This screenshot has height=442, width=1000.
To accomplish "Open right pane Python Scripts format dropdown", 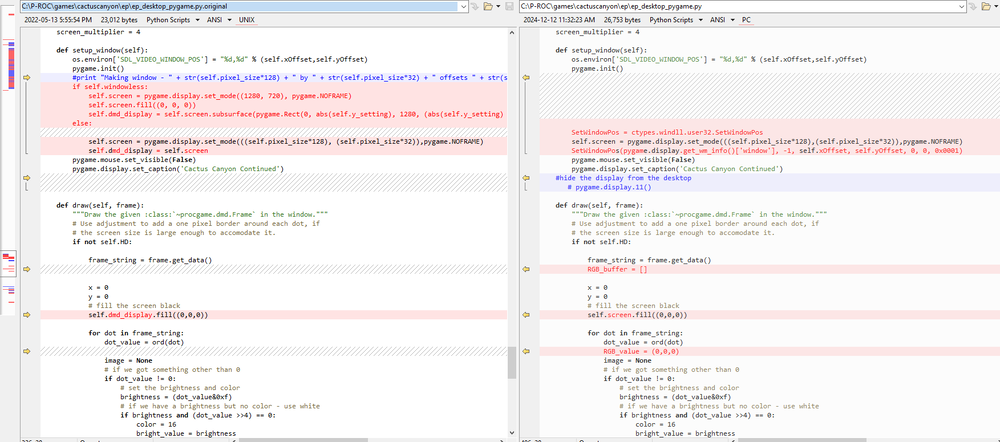I will tap(677, 20).
